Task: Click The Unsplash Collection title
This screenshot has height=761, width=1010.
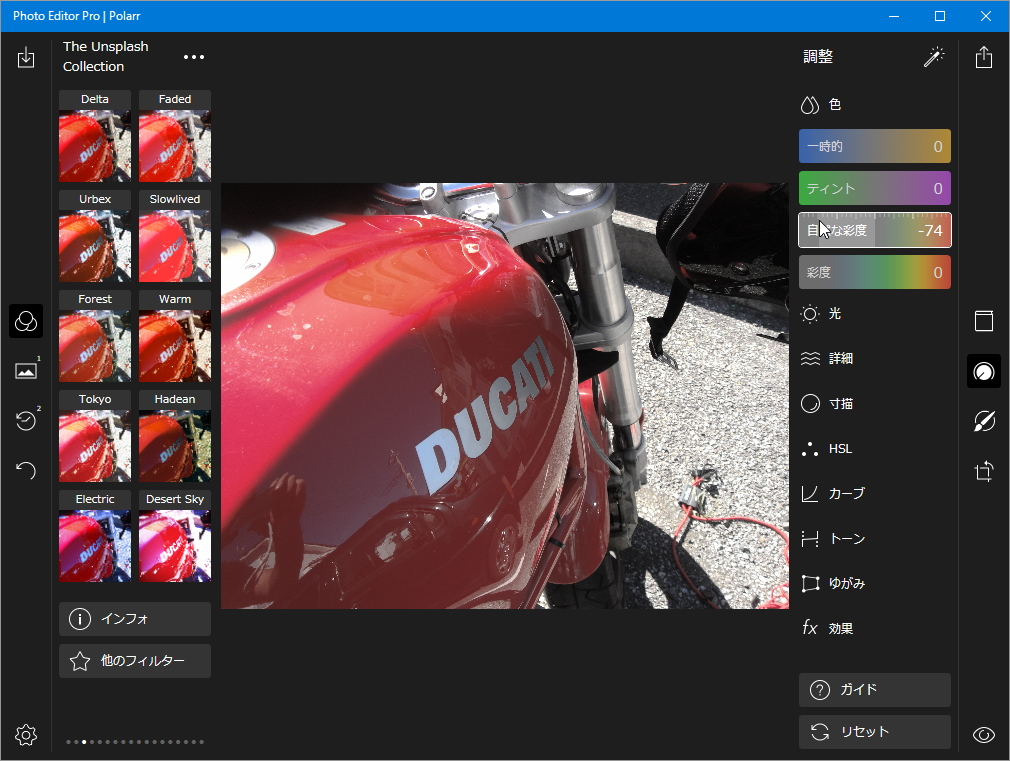Action: coord(106,56)
